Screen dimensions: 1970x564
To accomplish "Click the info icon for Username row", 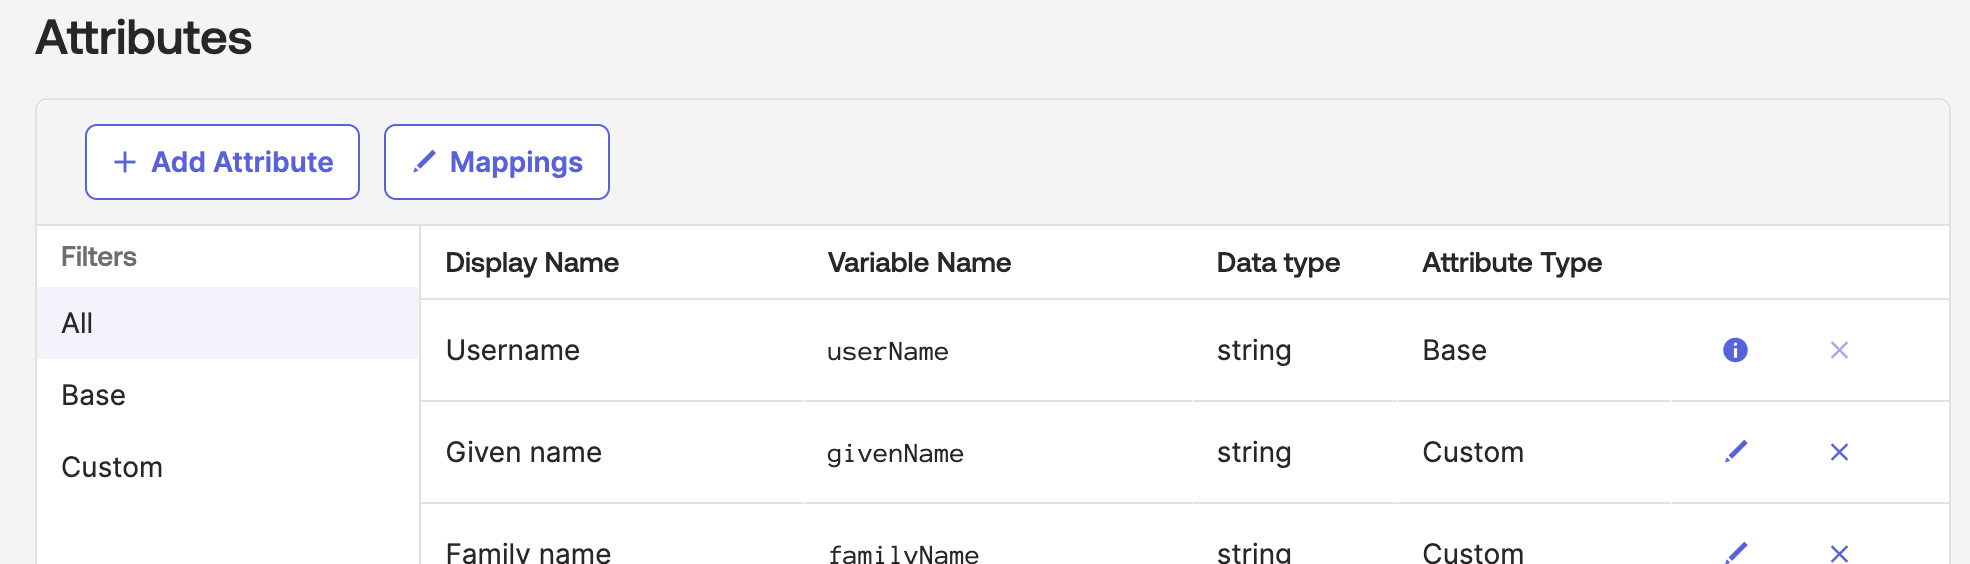I will coord(1735,350).
